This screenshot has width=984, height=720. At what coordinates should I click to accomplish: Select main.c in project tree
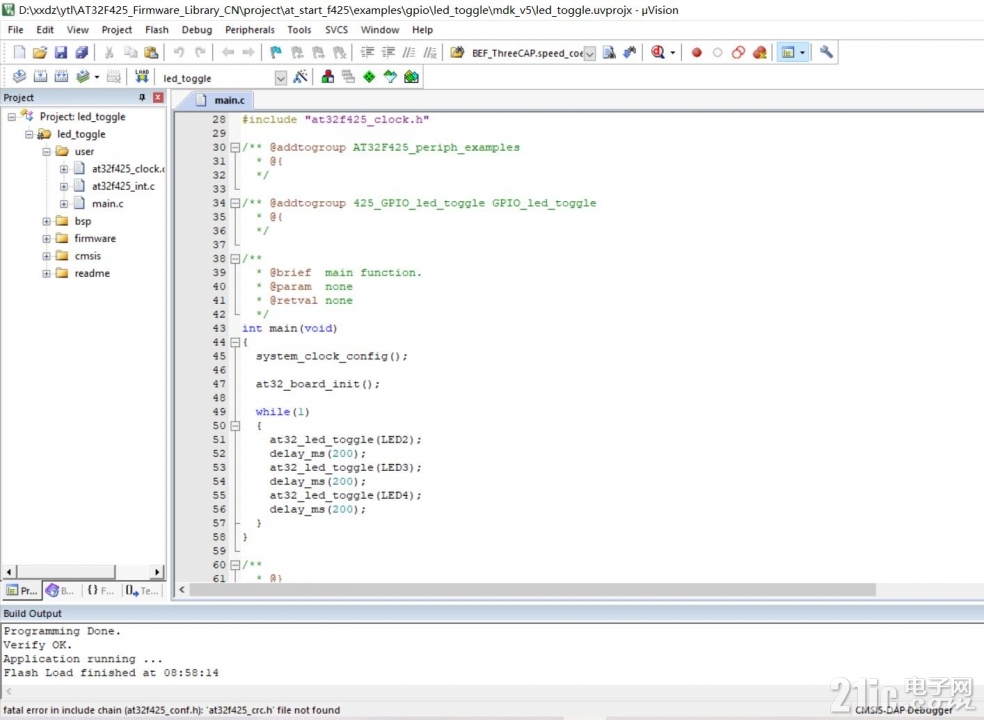pyautogui.click(x=107, y=204)
